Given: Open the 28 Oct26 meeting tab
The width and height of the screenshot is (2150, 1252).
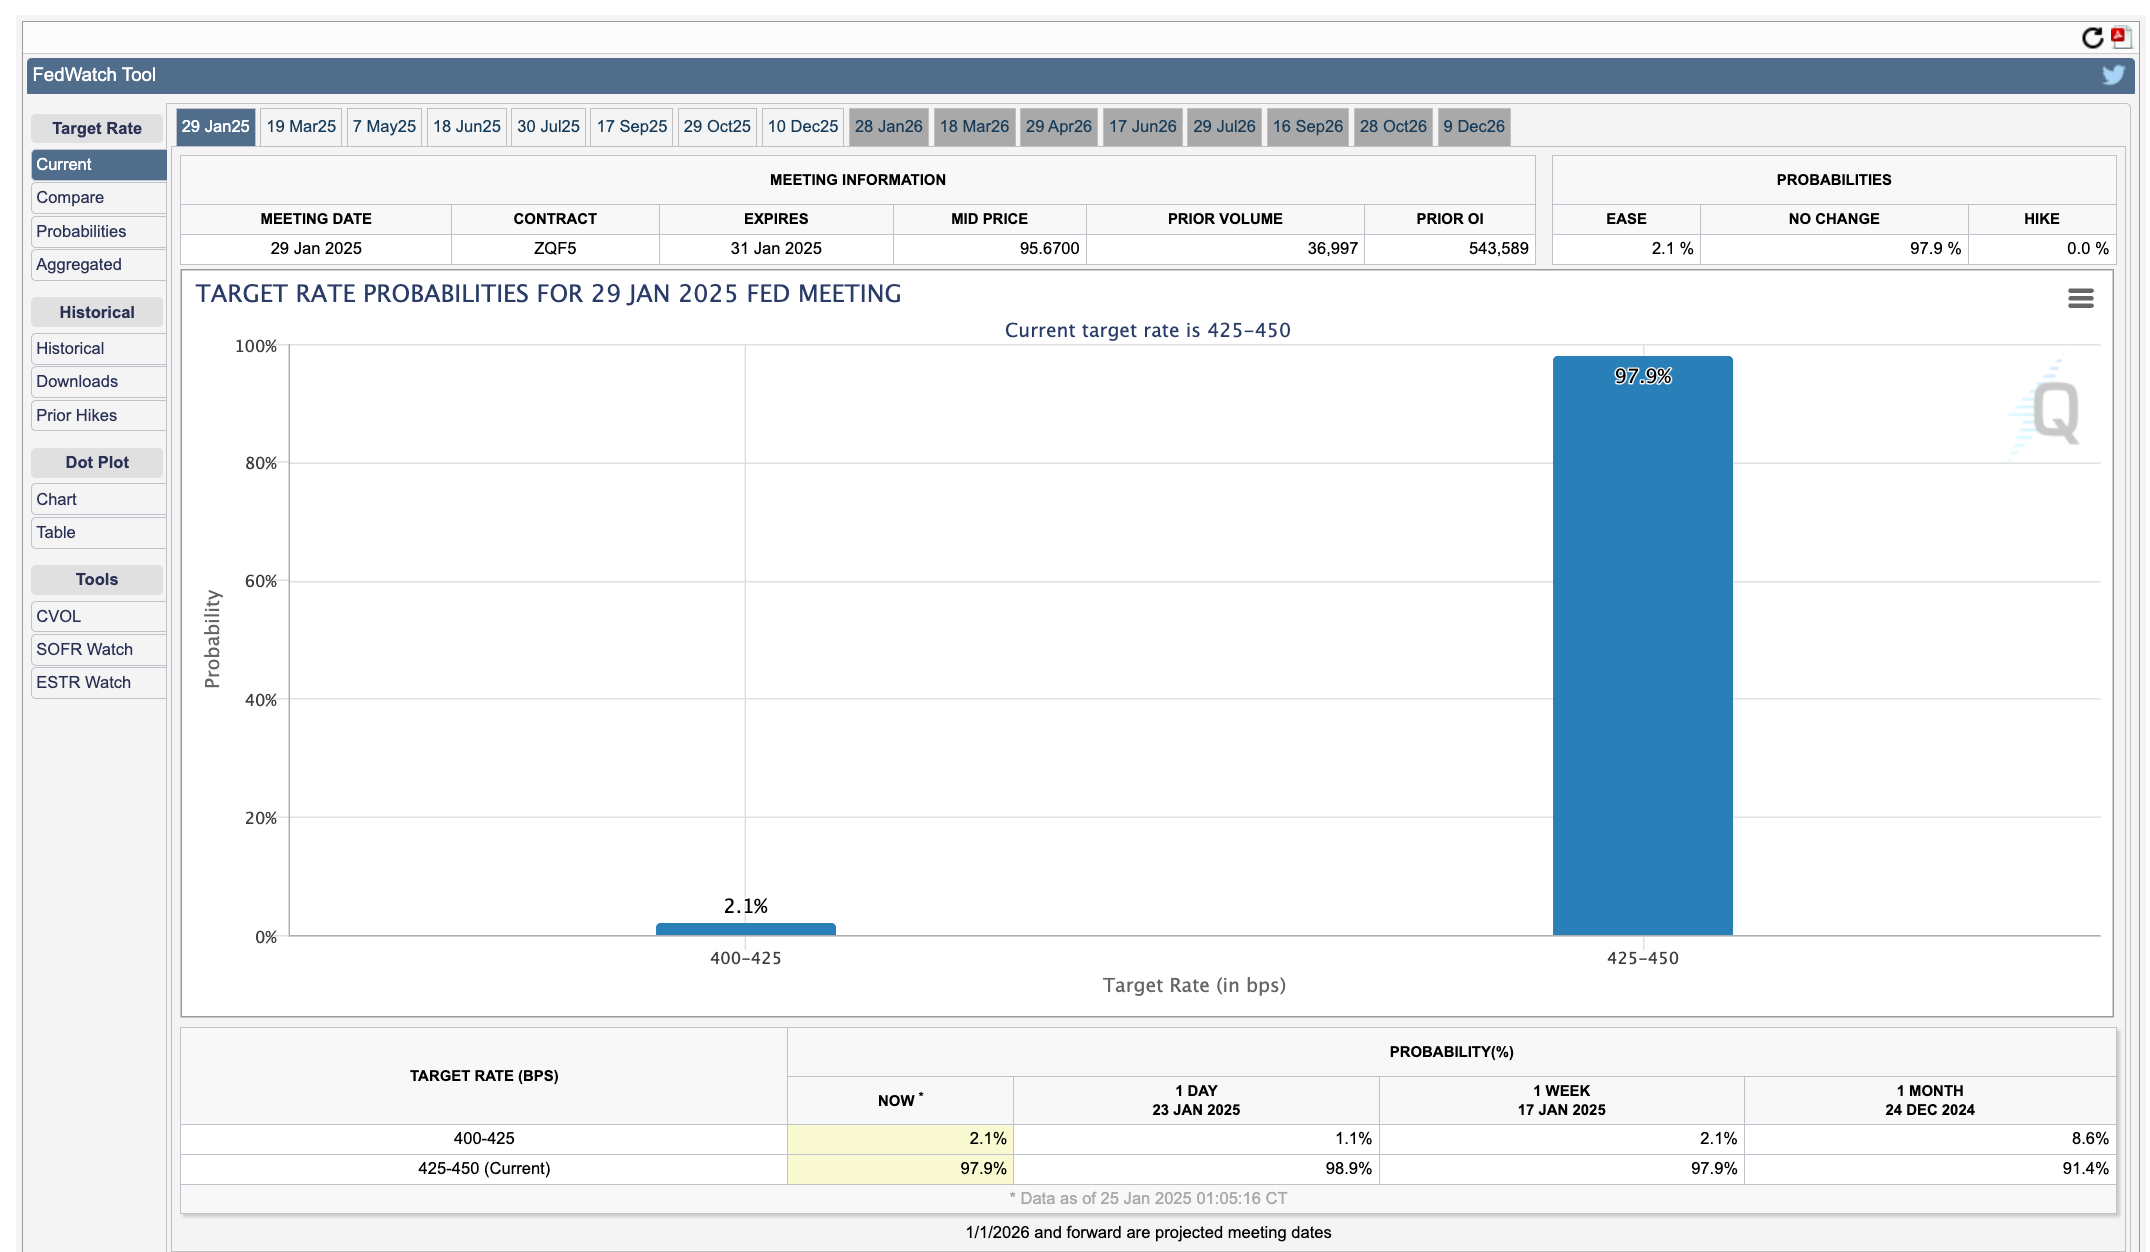Looking at the screenshot, I should pos(1393,127).
